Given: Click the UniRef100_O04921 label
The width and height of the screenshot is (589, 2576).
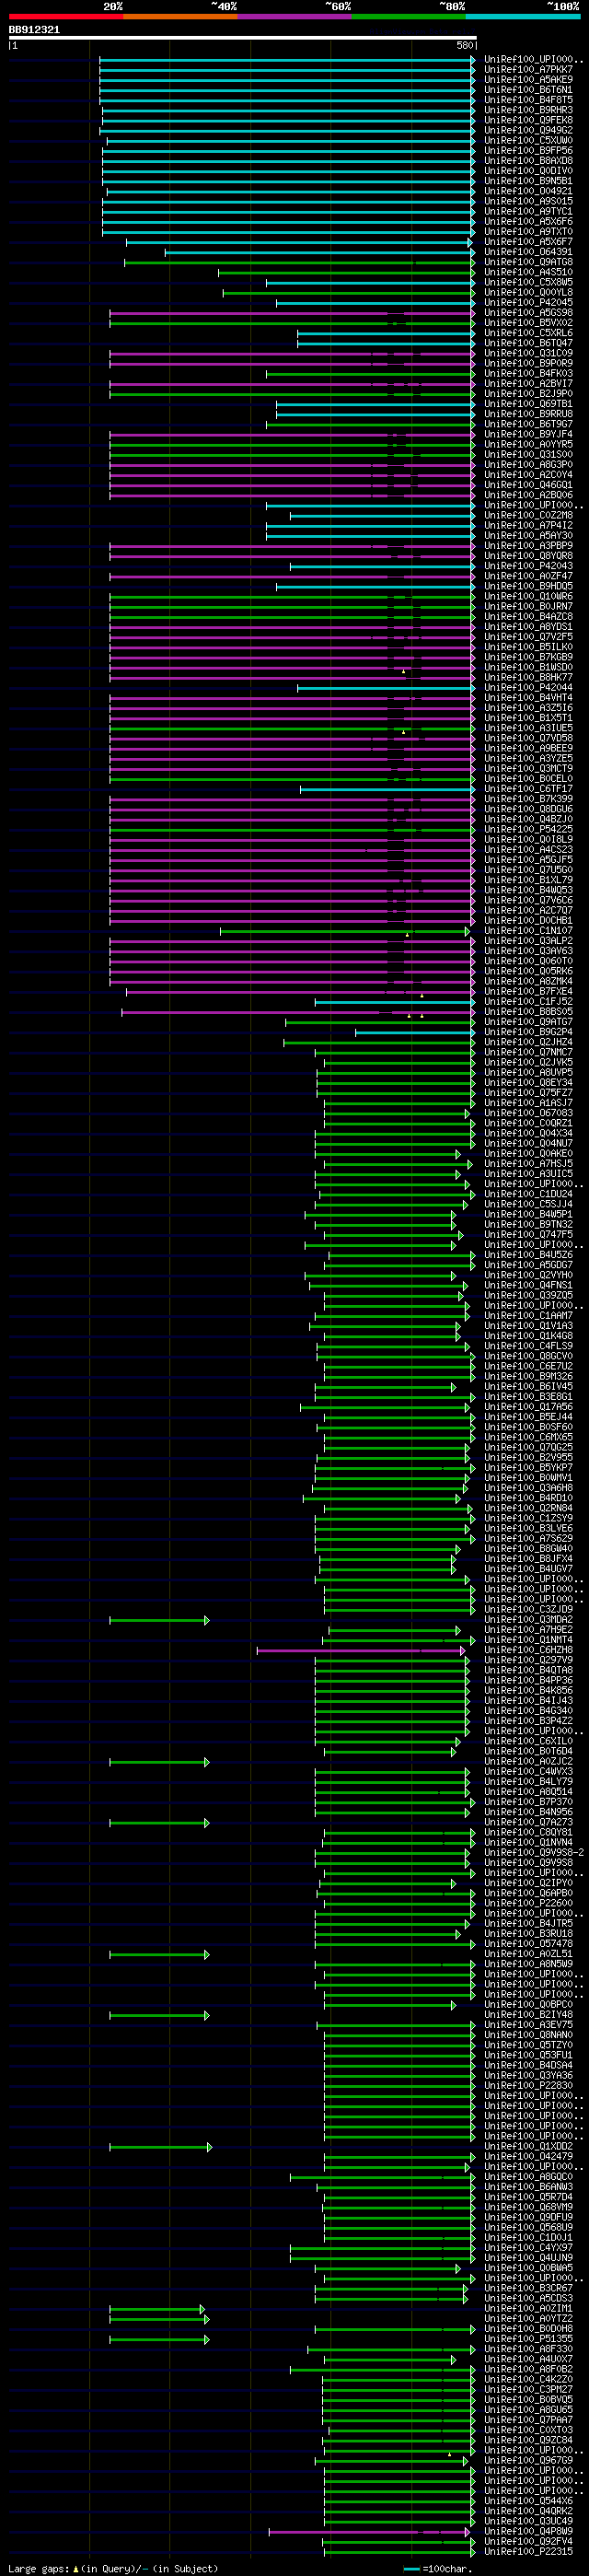Looking at the screenshot, I should point(529,191).
